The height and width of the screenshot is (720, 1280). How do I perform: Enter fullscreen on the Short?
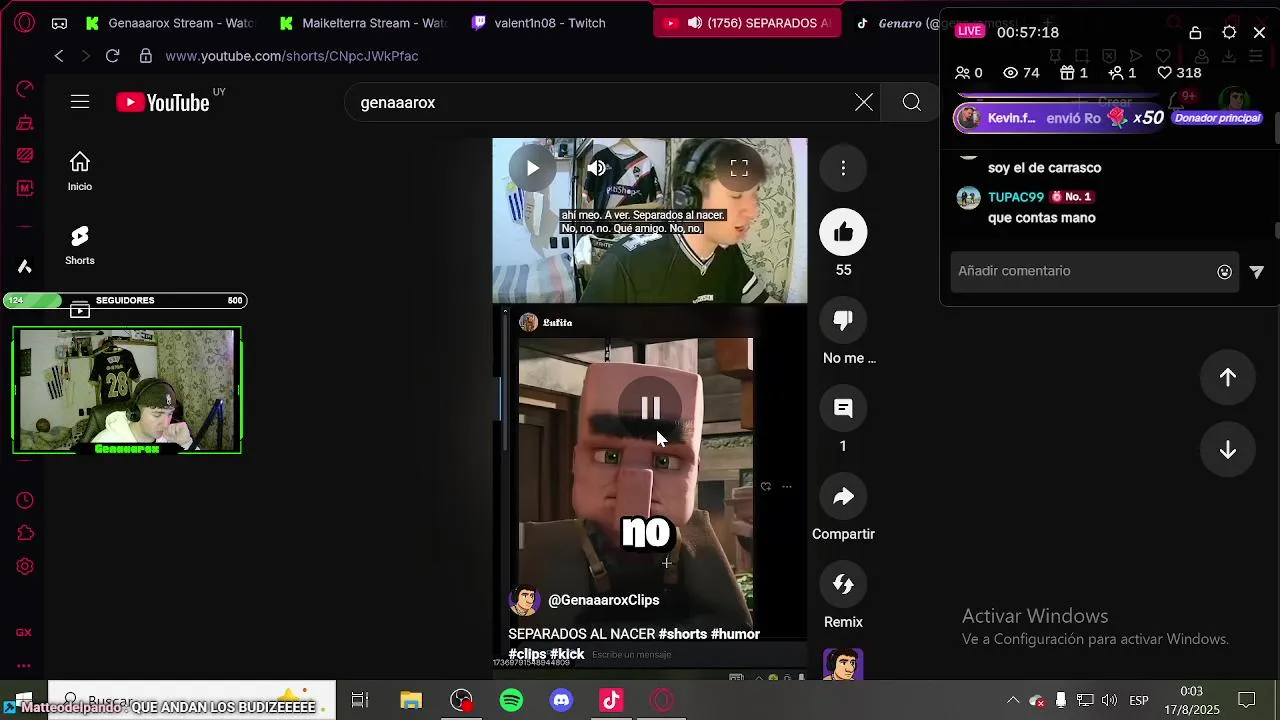coord(739,168)
